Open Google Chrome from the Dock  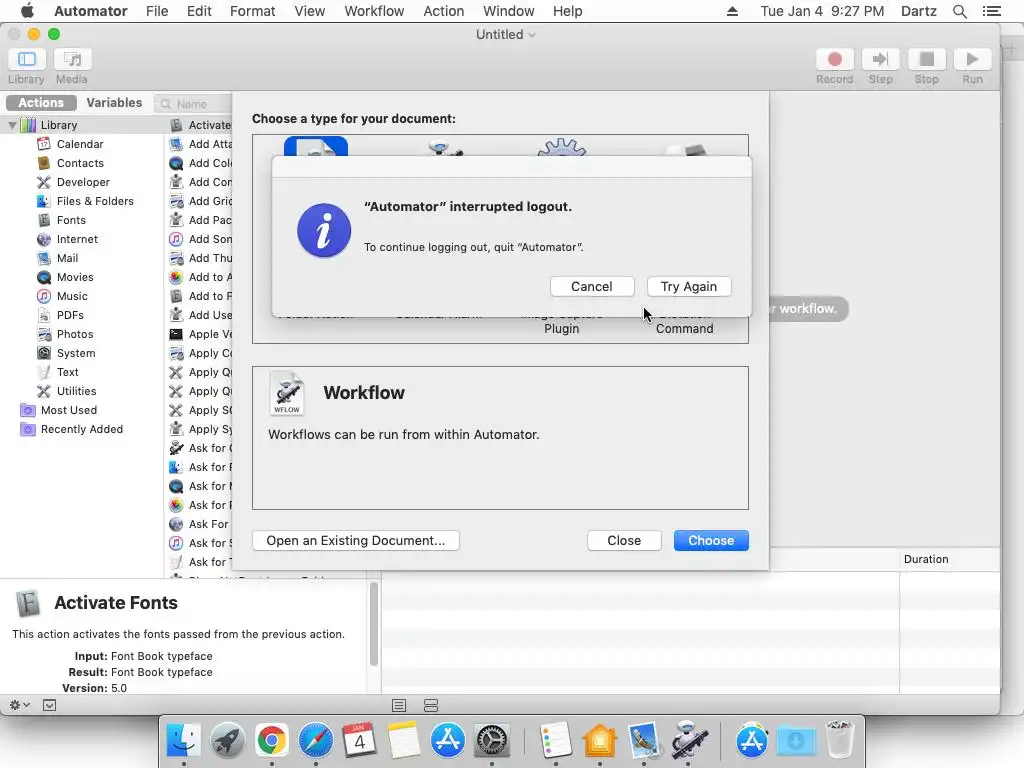click(271, 741)
